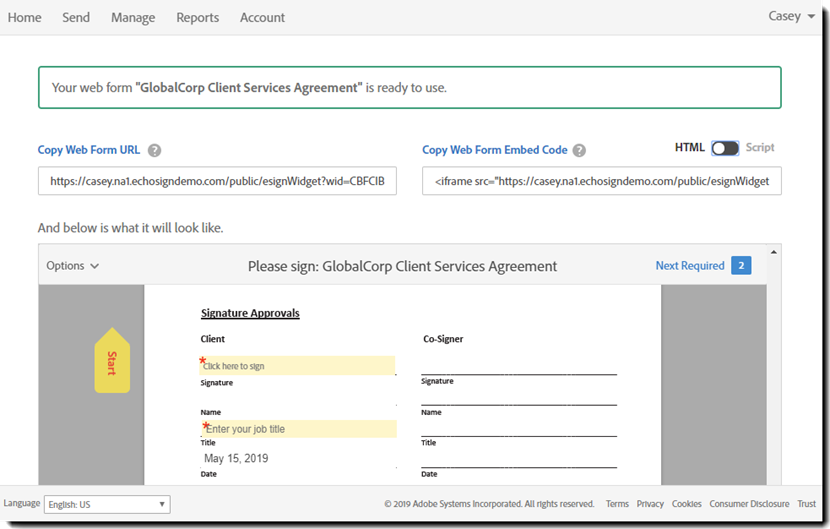Click the red asterisk on signature field
This screenshot has height=529, width=830.
[203, 360]
